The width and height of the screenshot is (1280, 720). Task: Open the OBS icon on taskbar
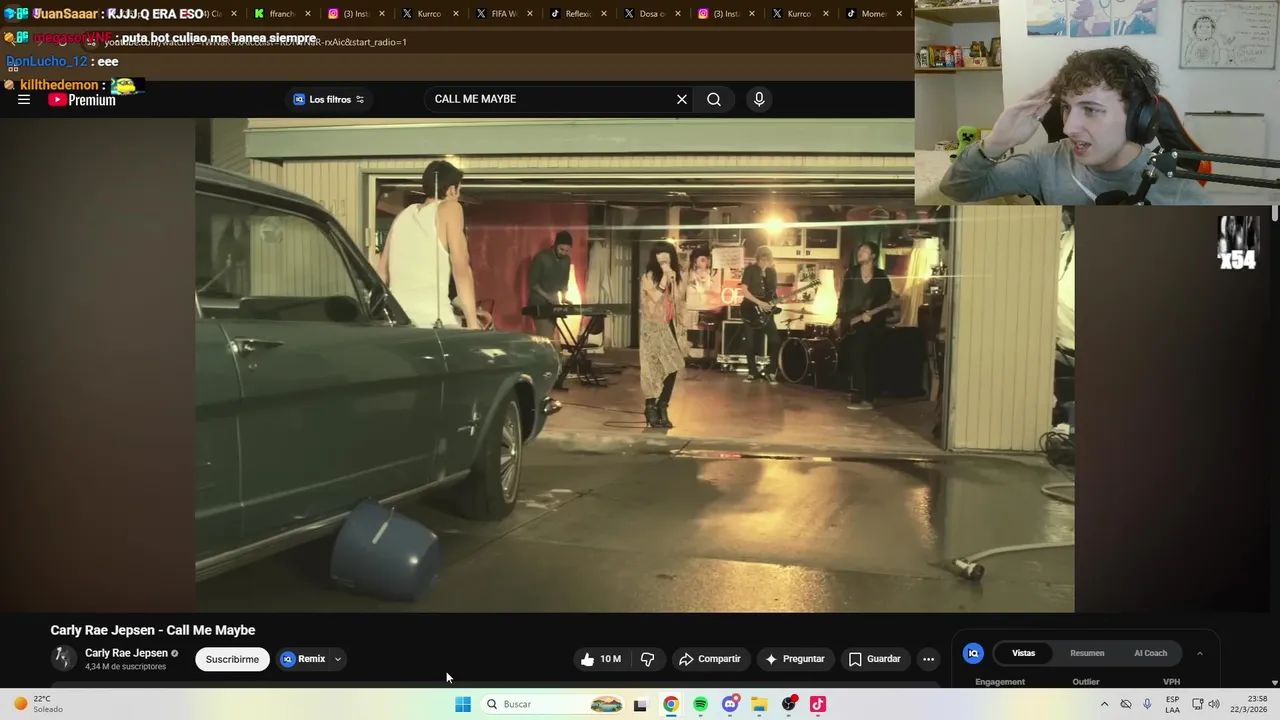789,704
